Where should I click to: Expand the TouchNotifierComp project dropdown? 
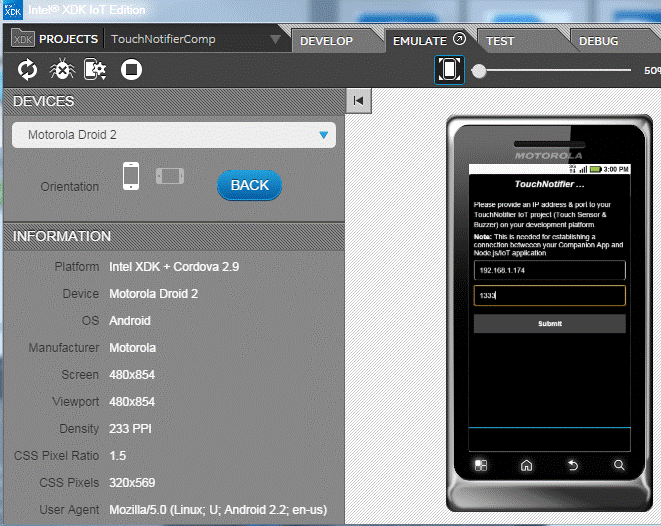point(275,39)
